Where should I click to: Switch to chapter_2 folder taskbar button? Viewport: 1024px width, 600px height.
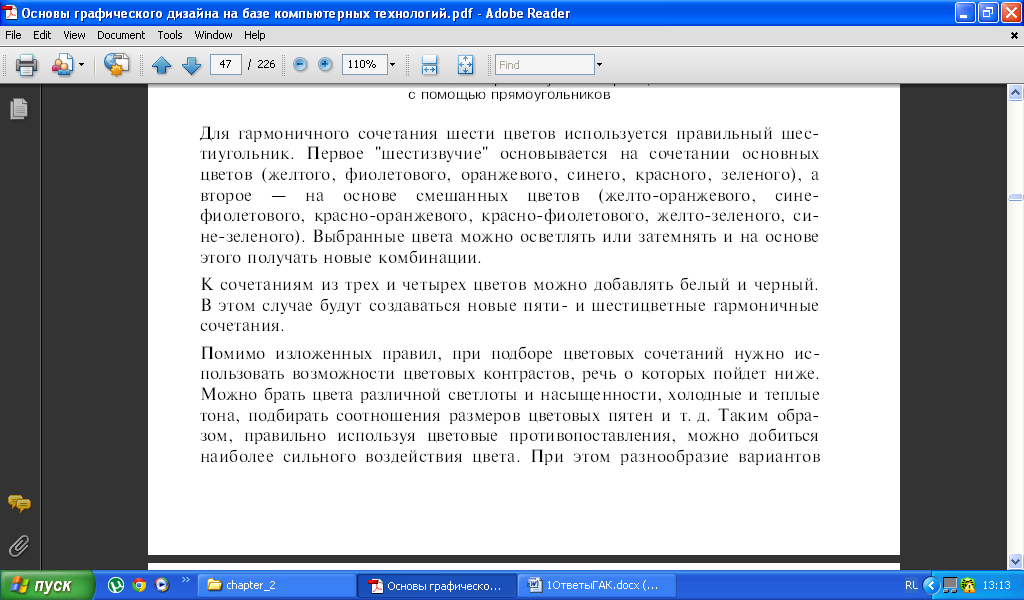point(276,586)
